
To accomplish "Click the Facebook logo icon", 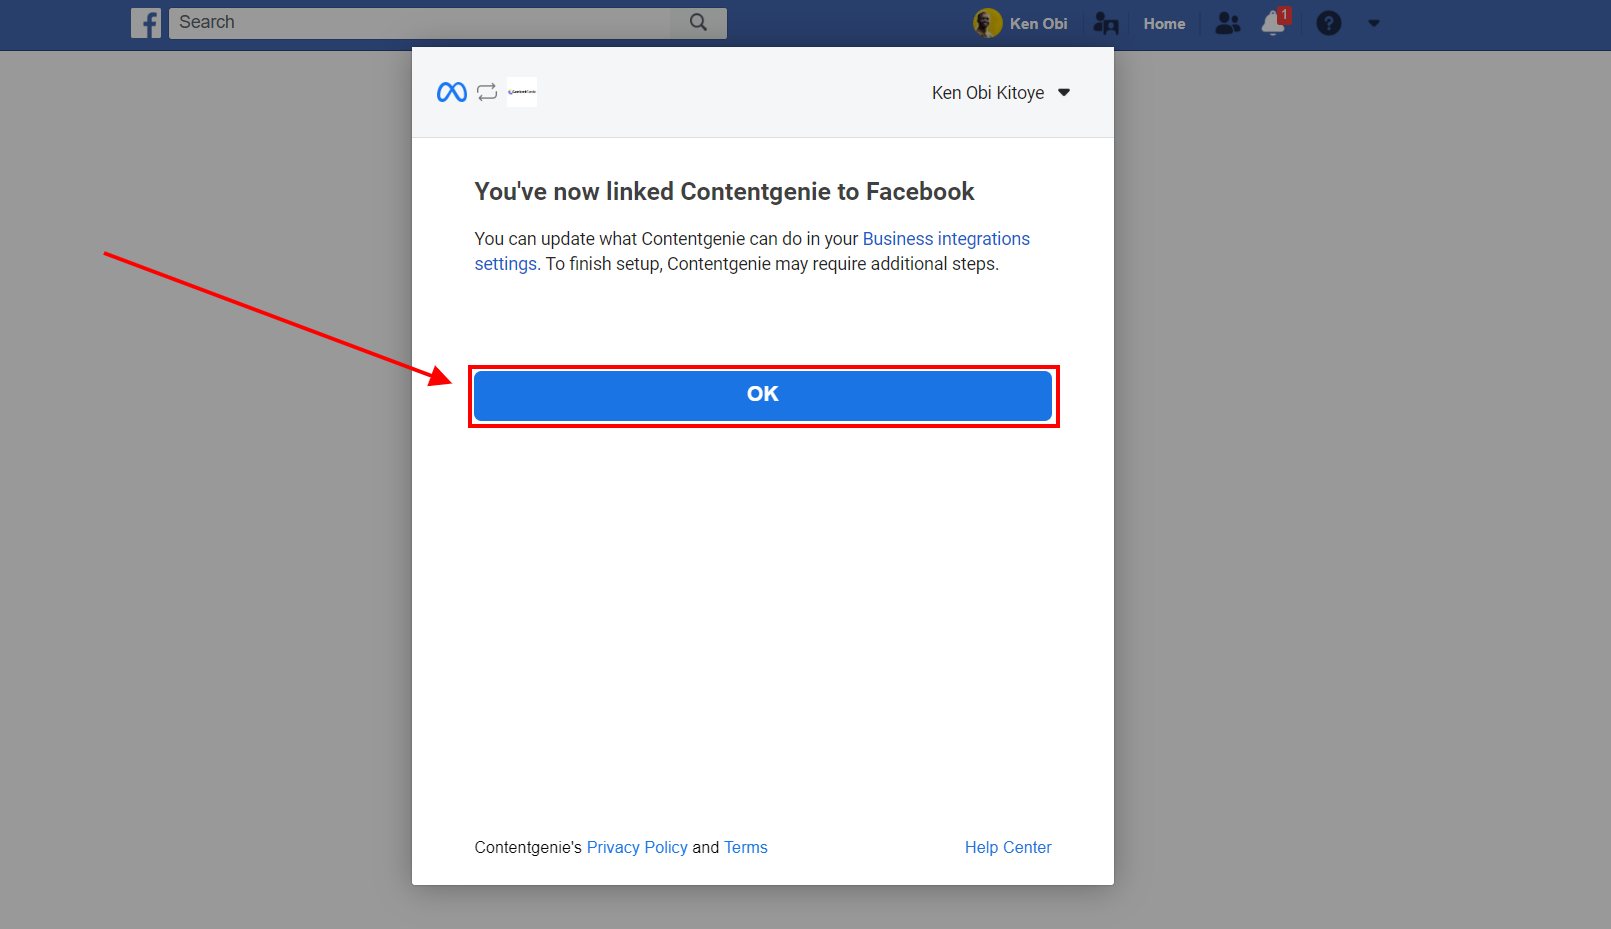I will point(146,22).
